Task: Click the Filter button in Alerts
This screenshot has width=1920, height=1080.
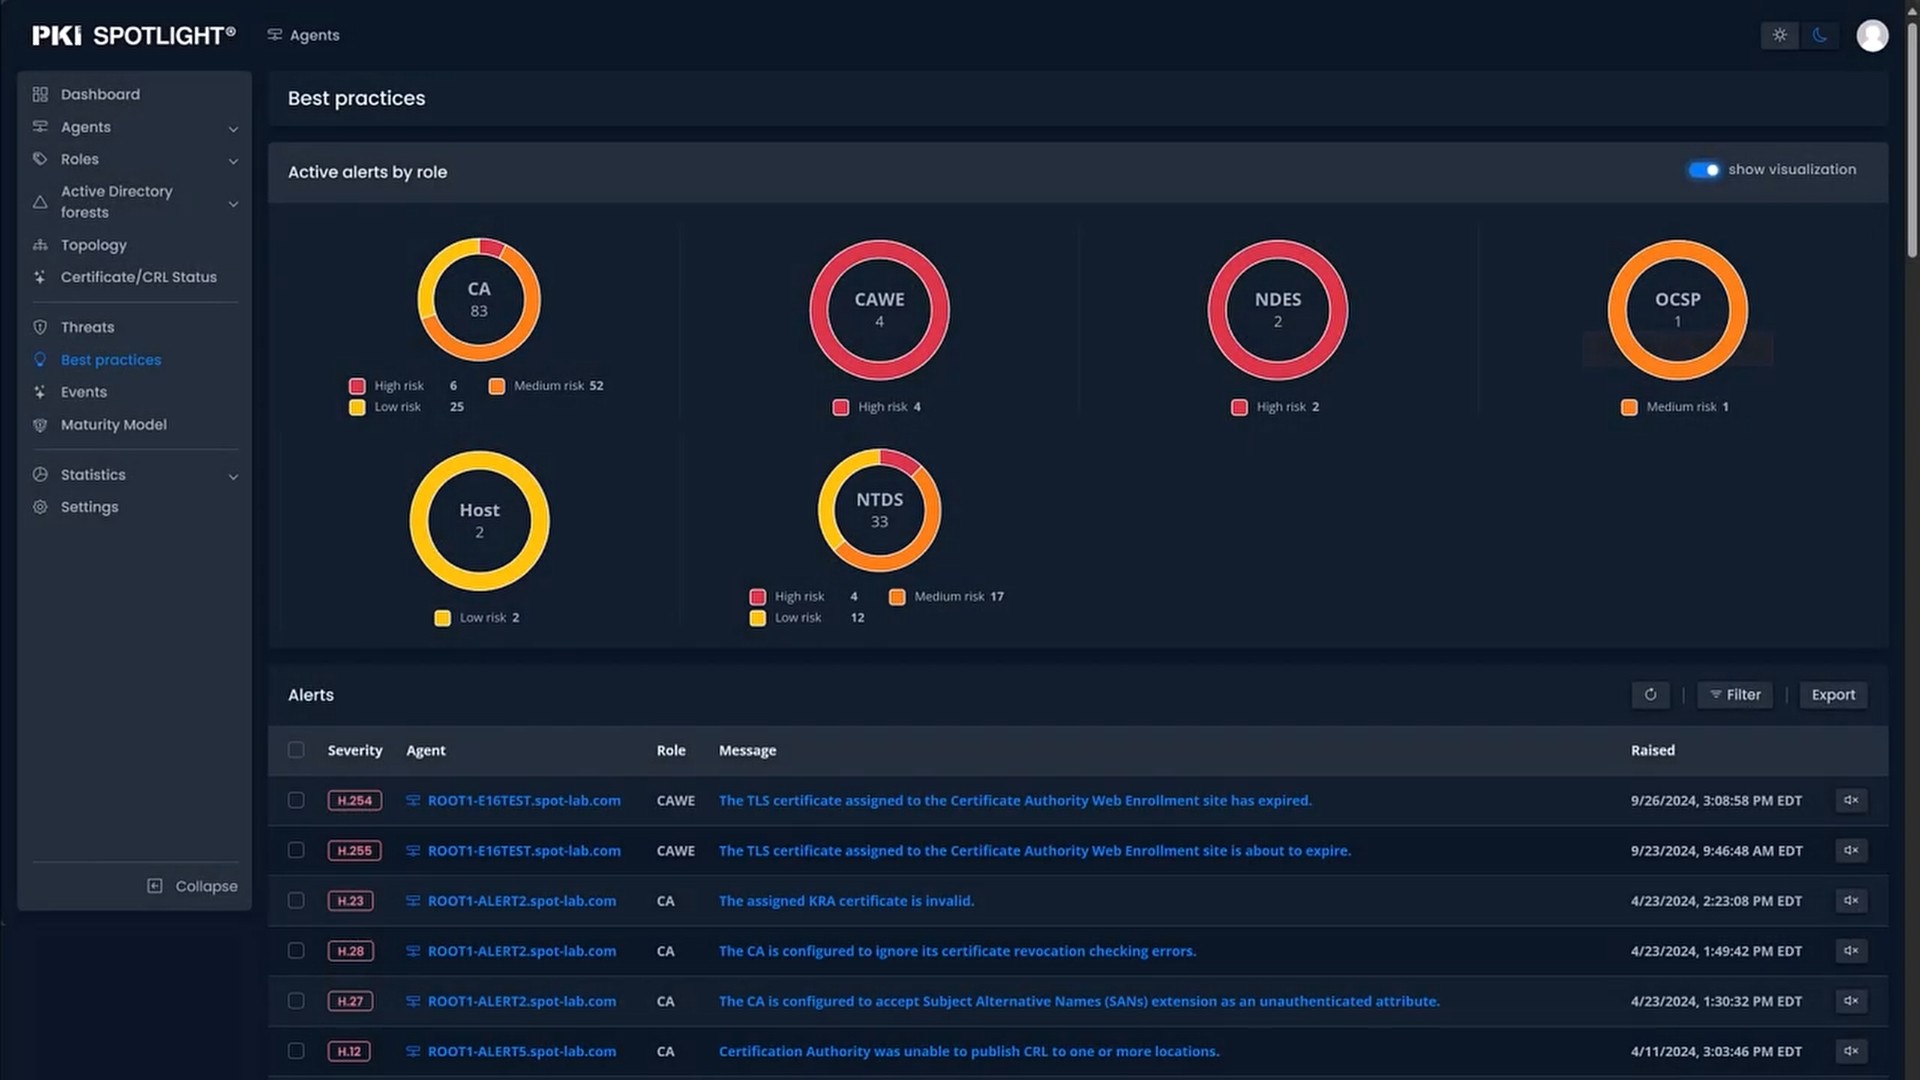Action: pos(1735,694)
